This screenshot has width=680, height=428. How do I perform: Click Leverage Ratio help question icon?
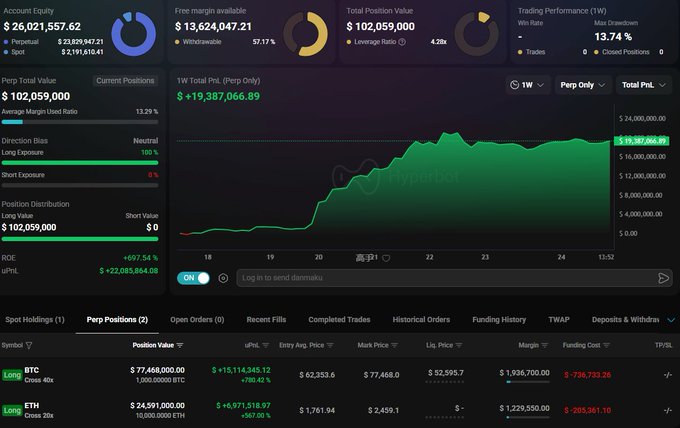(x=402, y=42)
